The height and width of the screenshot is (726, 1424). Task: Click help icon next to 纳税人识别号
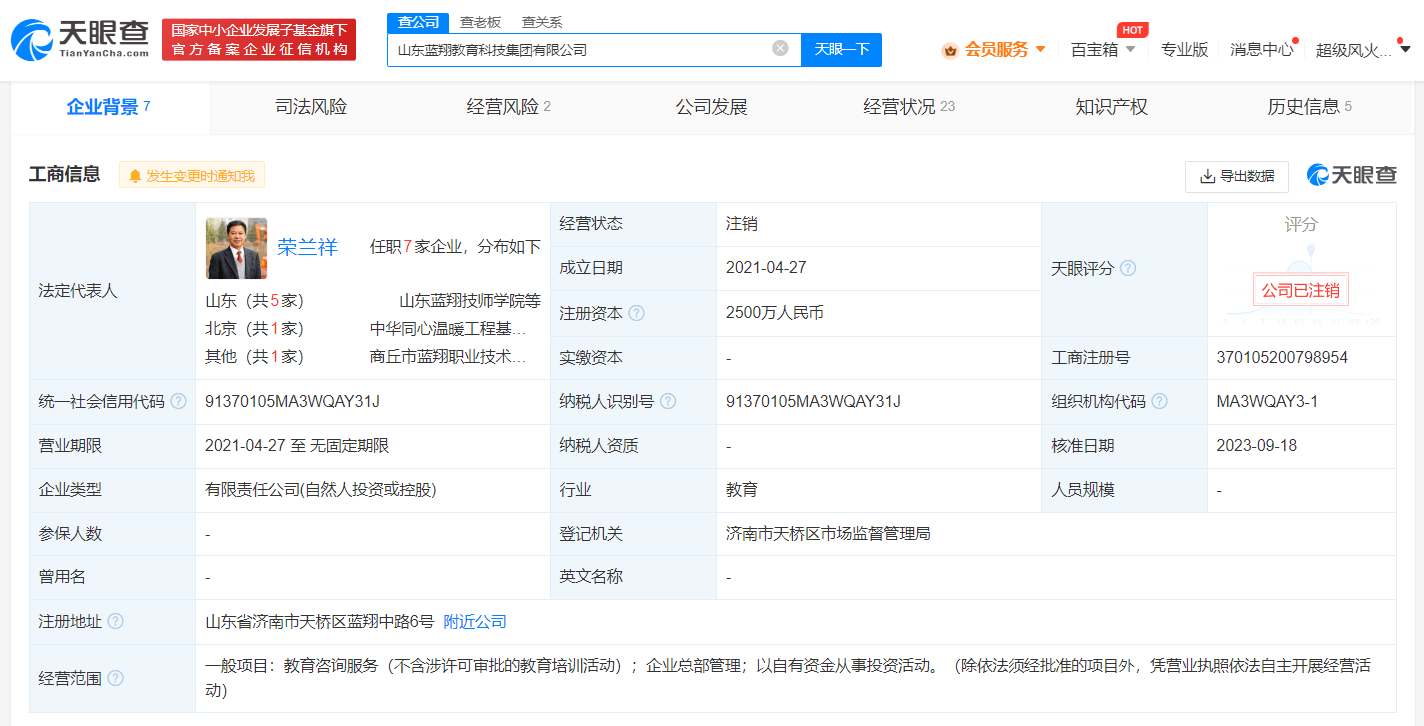click(668, 401)
